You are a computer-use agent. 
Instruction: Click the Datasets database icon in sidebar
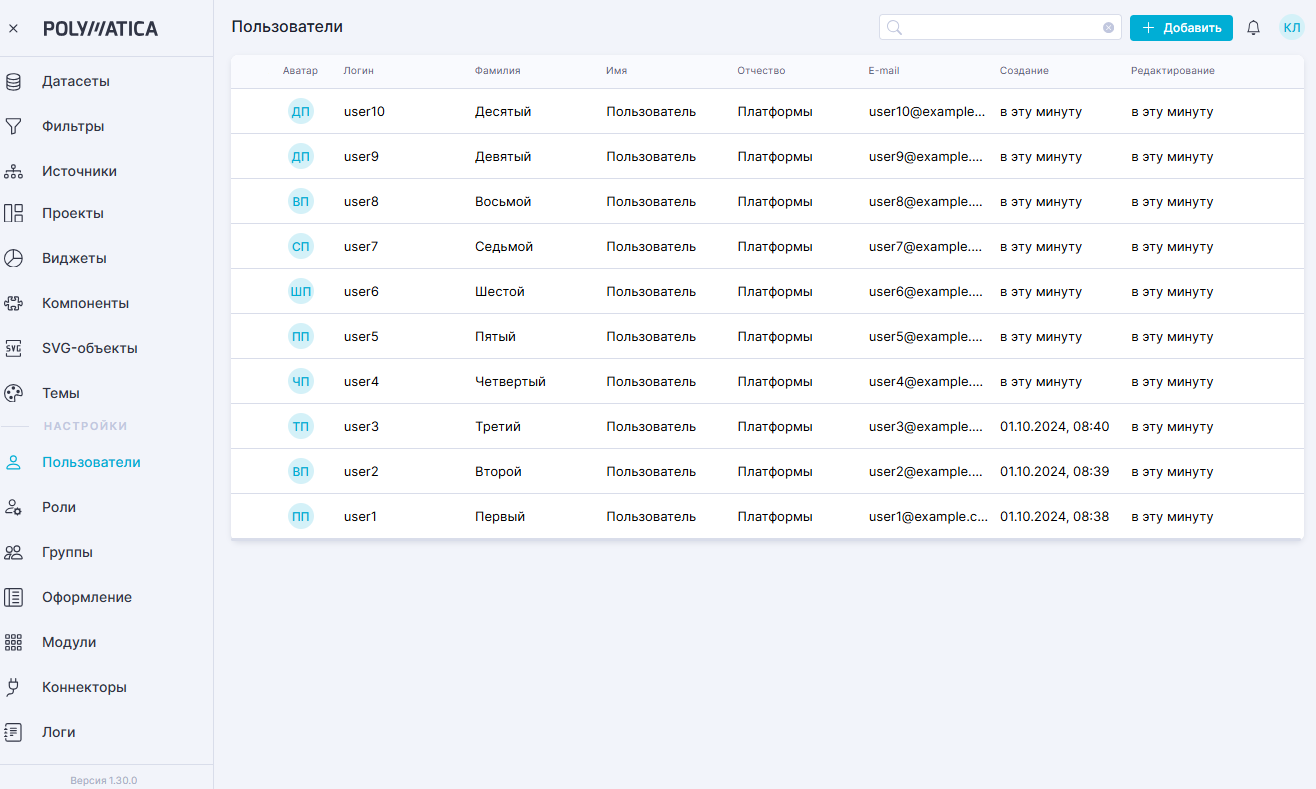(14, 82)
